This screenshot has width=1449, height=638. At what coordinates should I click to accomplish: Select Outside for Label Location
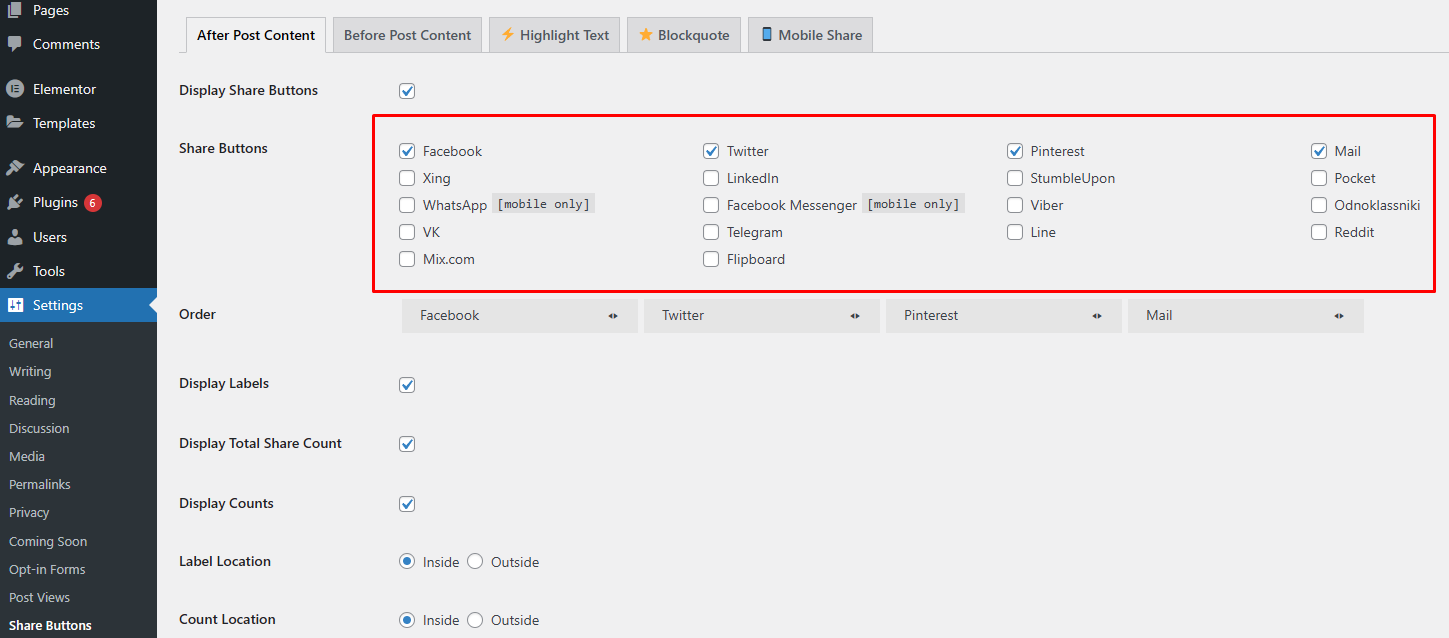coord(475,562)
